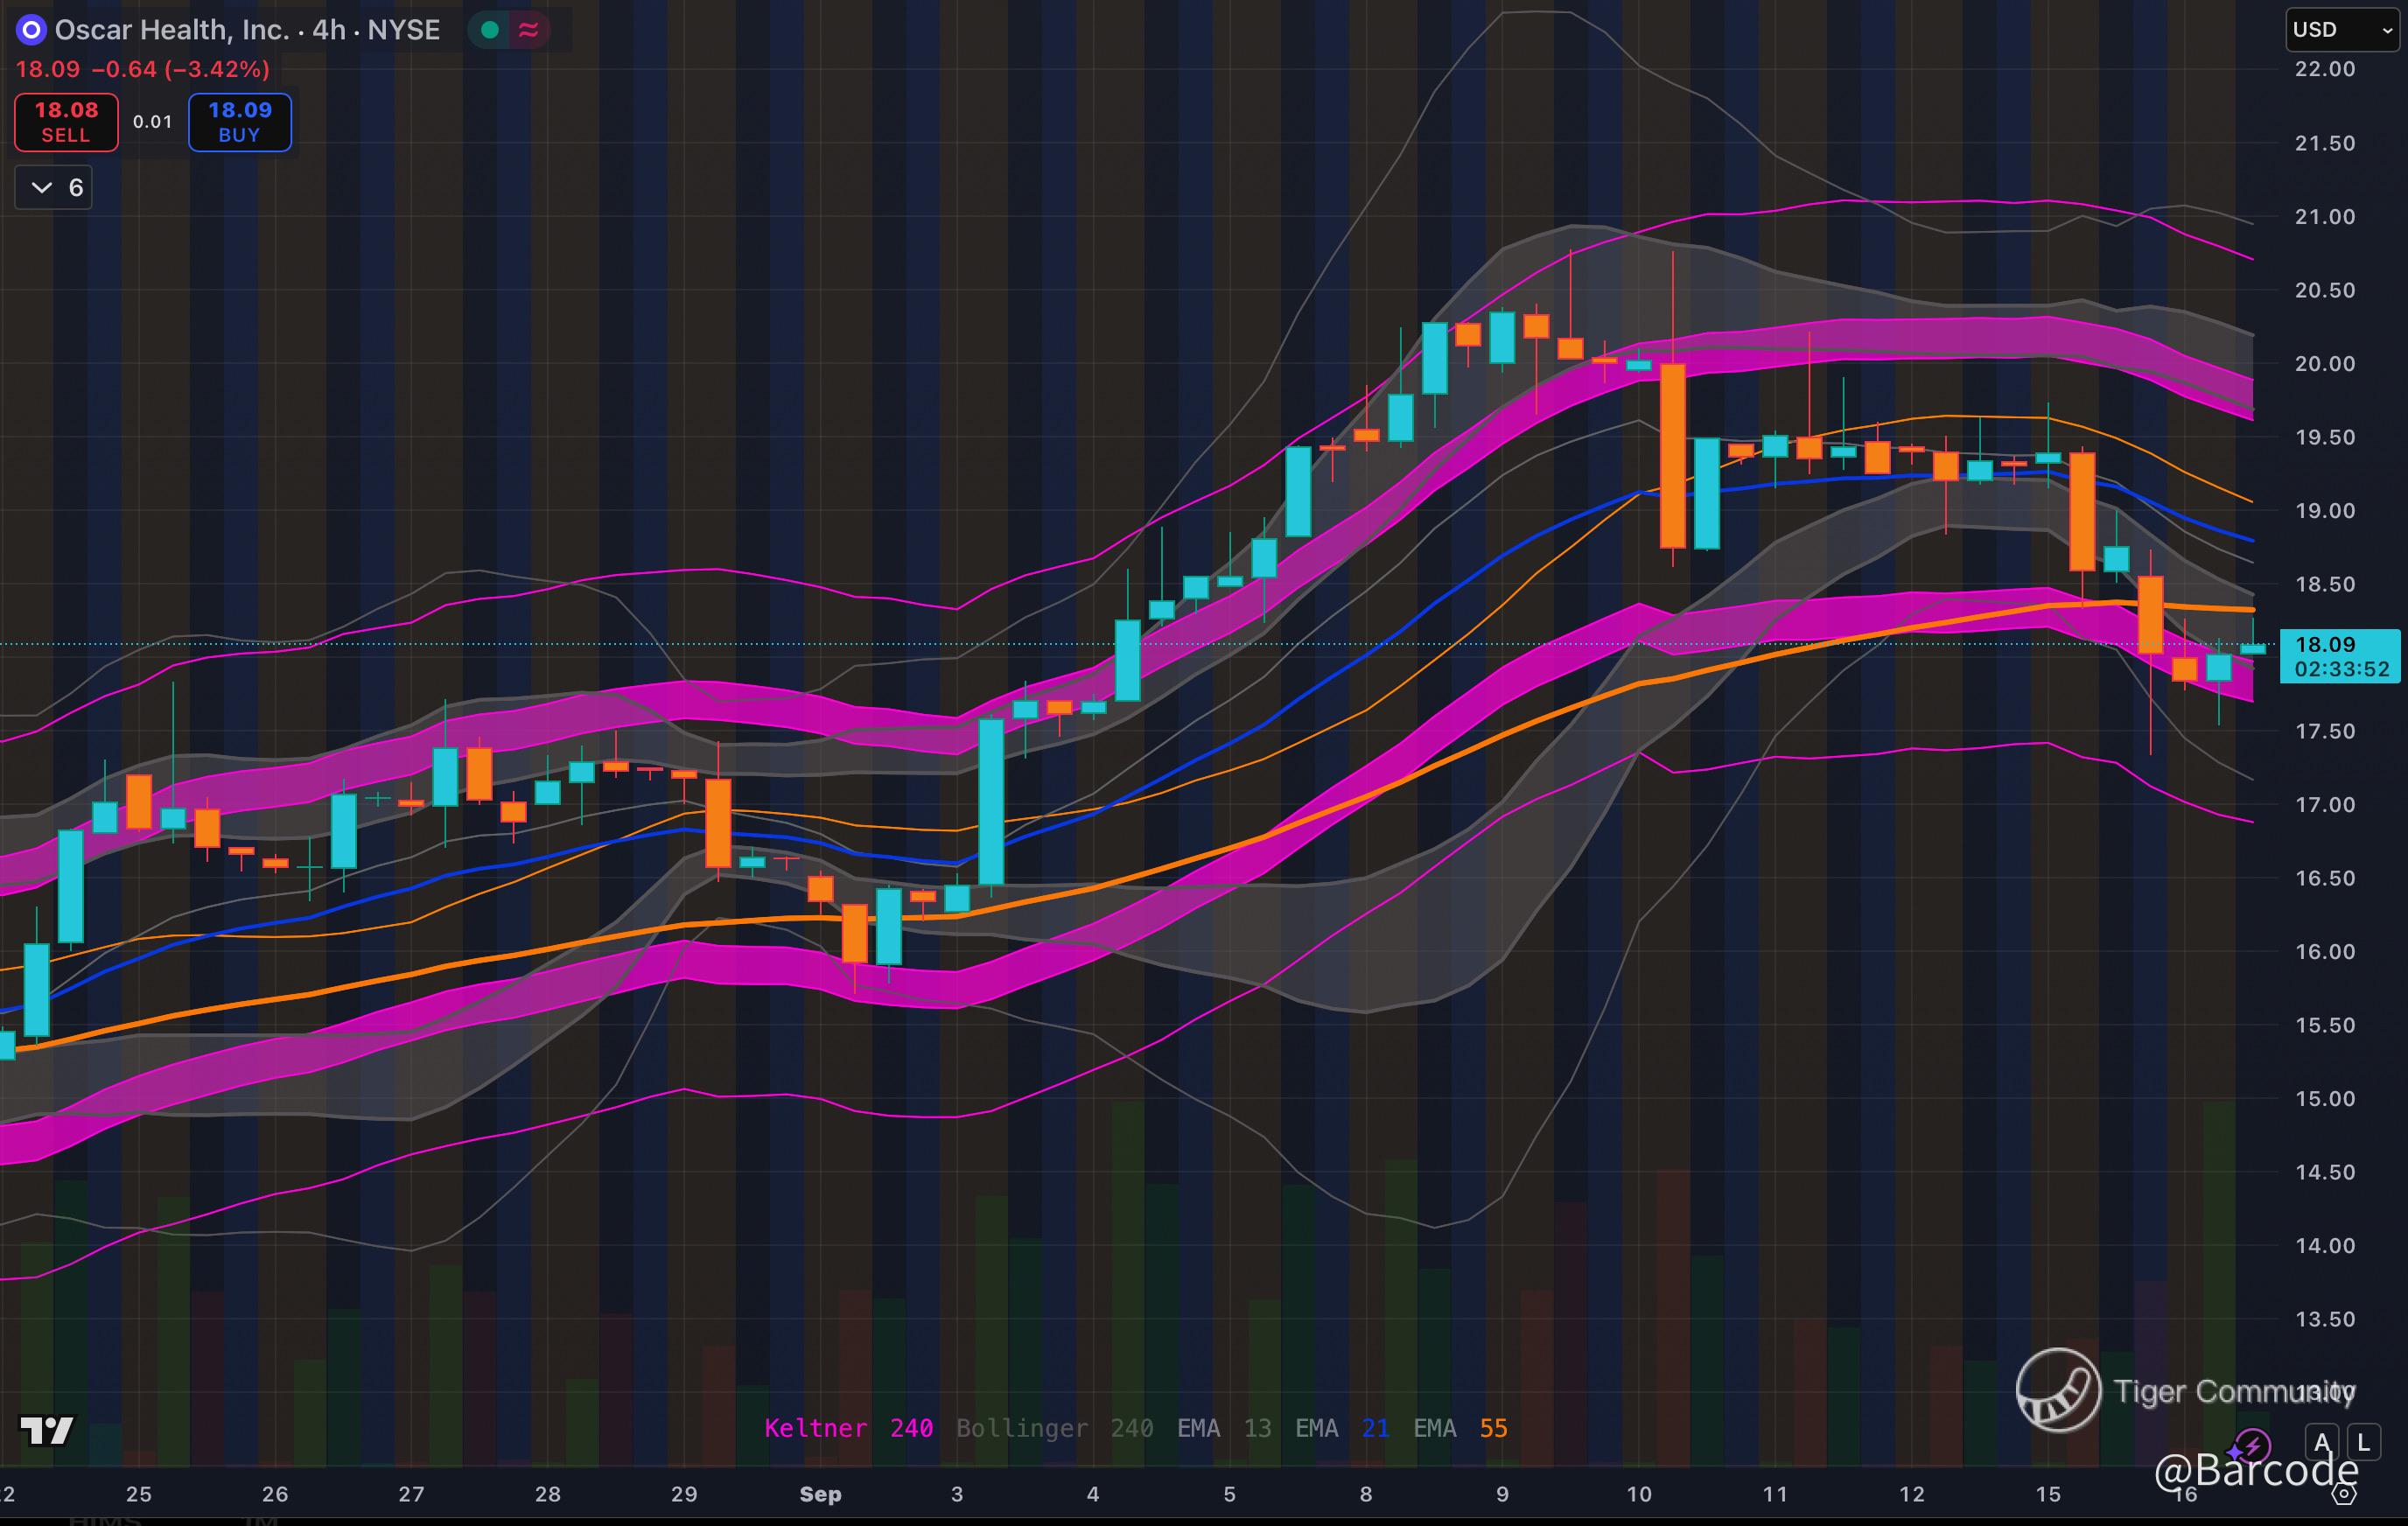Toggle log scale with the L button
2408x1526 pixels.
tap(2363, 1443)
